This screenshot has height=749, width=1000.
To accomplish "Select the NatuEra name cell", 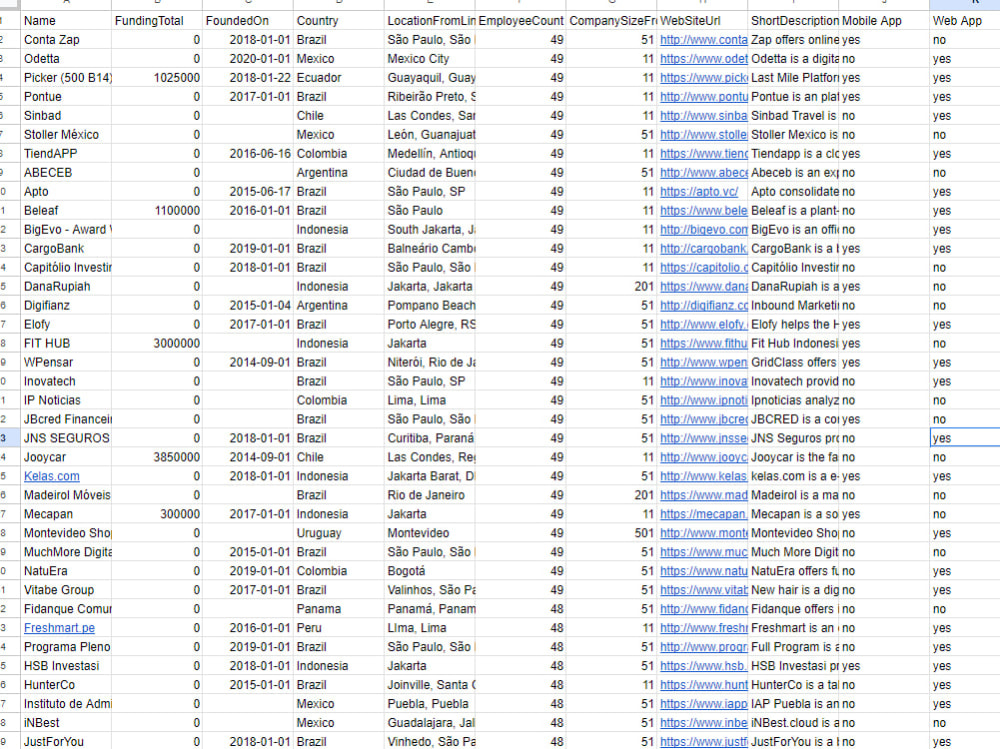I will (66, 571).
